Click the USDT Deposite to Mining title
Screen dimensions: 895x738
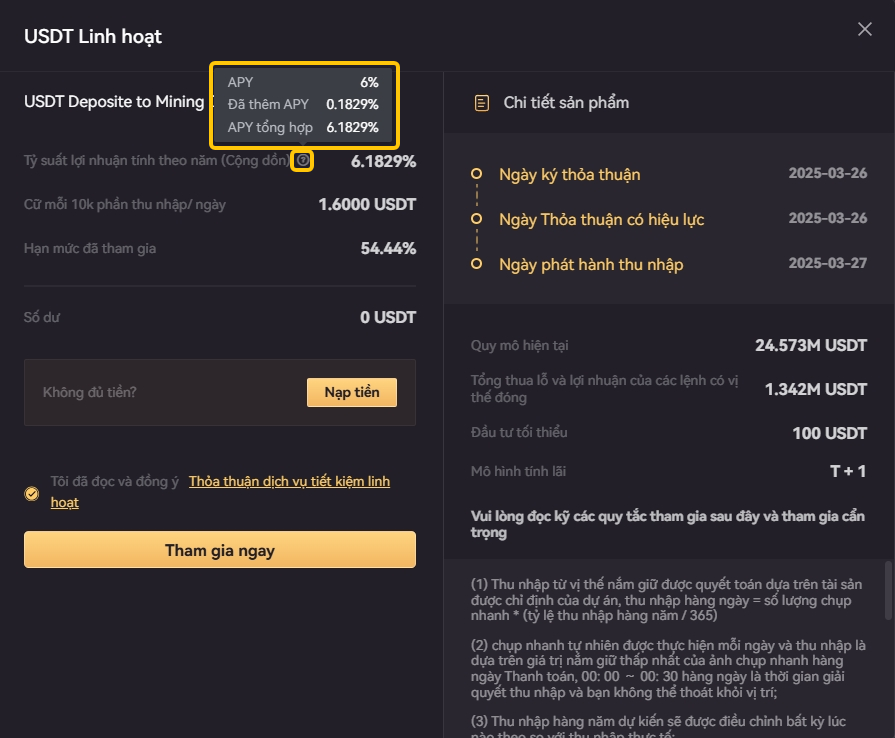(114, 102)
